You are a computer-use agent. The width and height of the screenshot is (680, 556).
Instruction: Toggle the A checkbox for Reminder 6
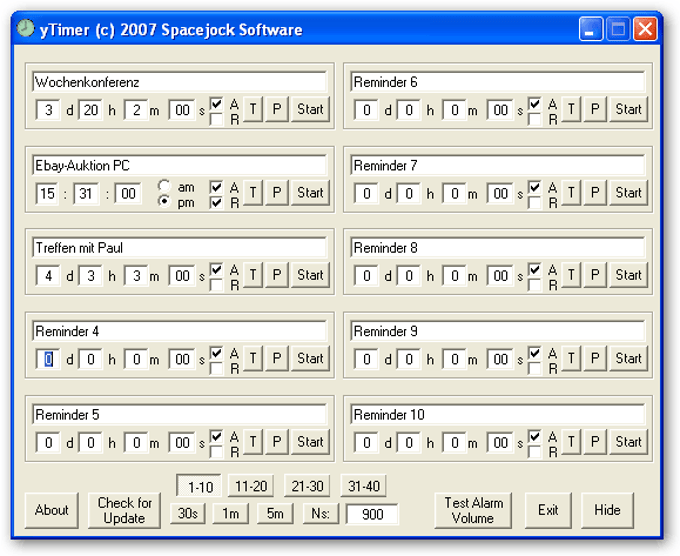click(x=534, y=104)
